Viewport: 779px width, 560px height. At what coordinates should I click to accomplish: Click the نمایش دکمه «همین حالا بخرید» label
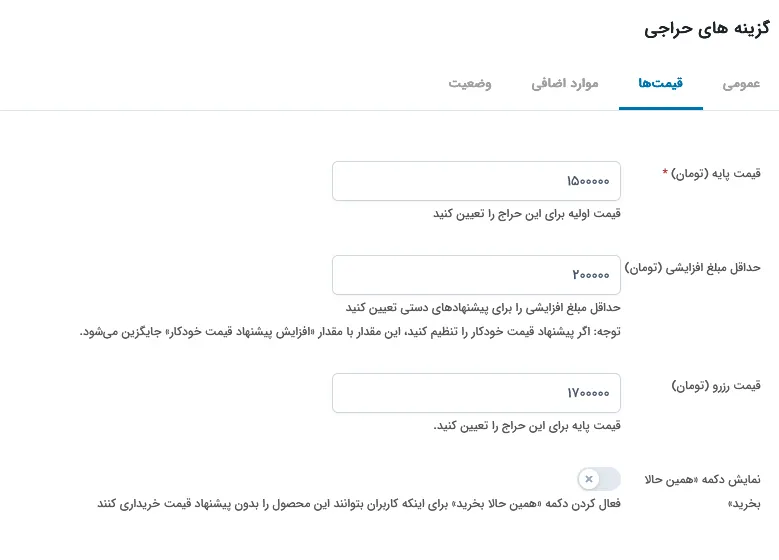[x=702, y=491]
